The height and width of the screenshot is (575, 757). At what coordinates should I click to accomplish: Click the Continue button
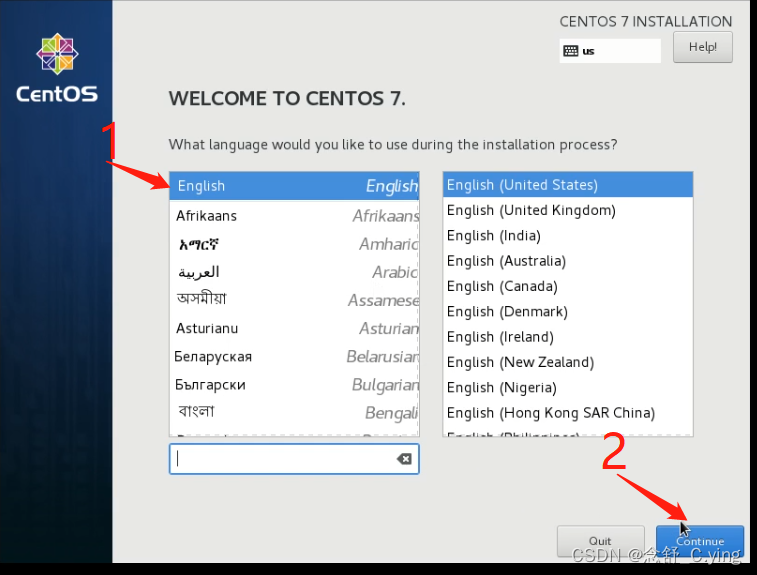pos(700,541)
